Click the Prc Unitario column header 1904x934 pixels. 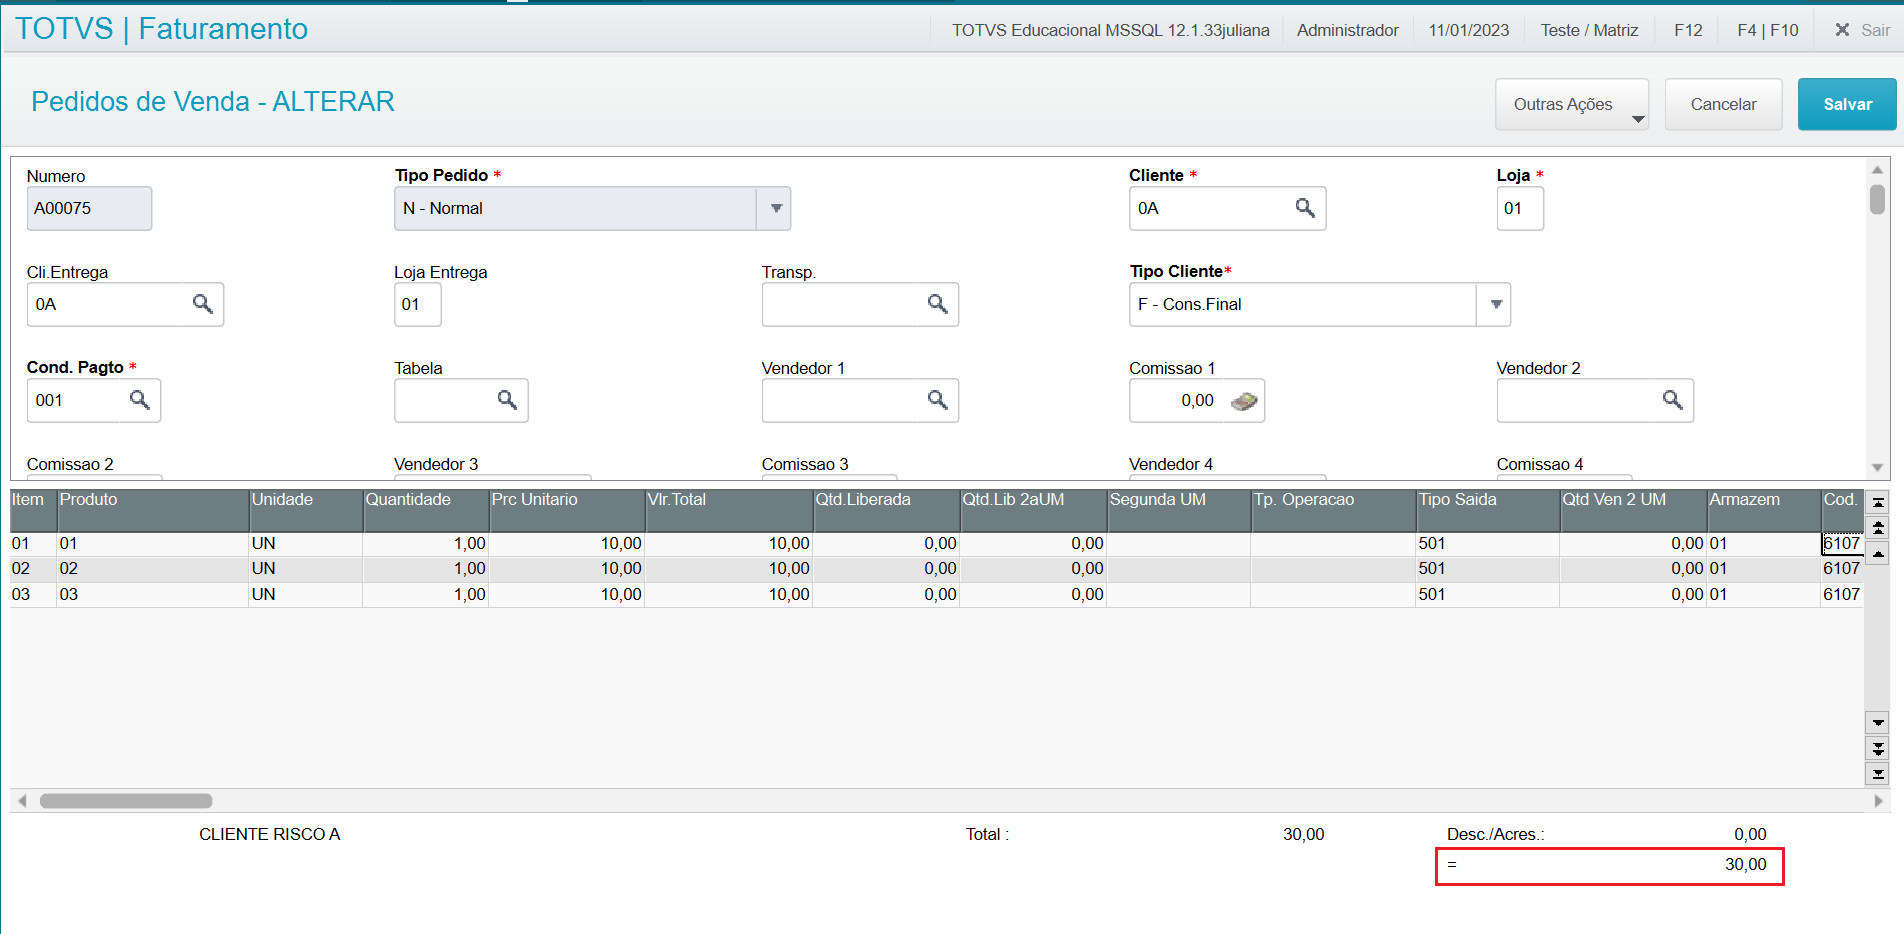(566, 510)
